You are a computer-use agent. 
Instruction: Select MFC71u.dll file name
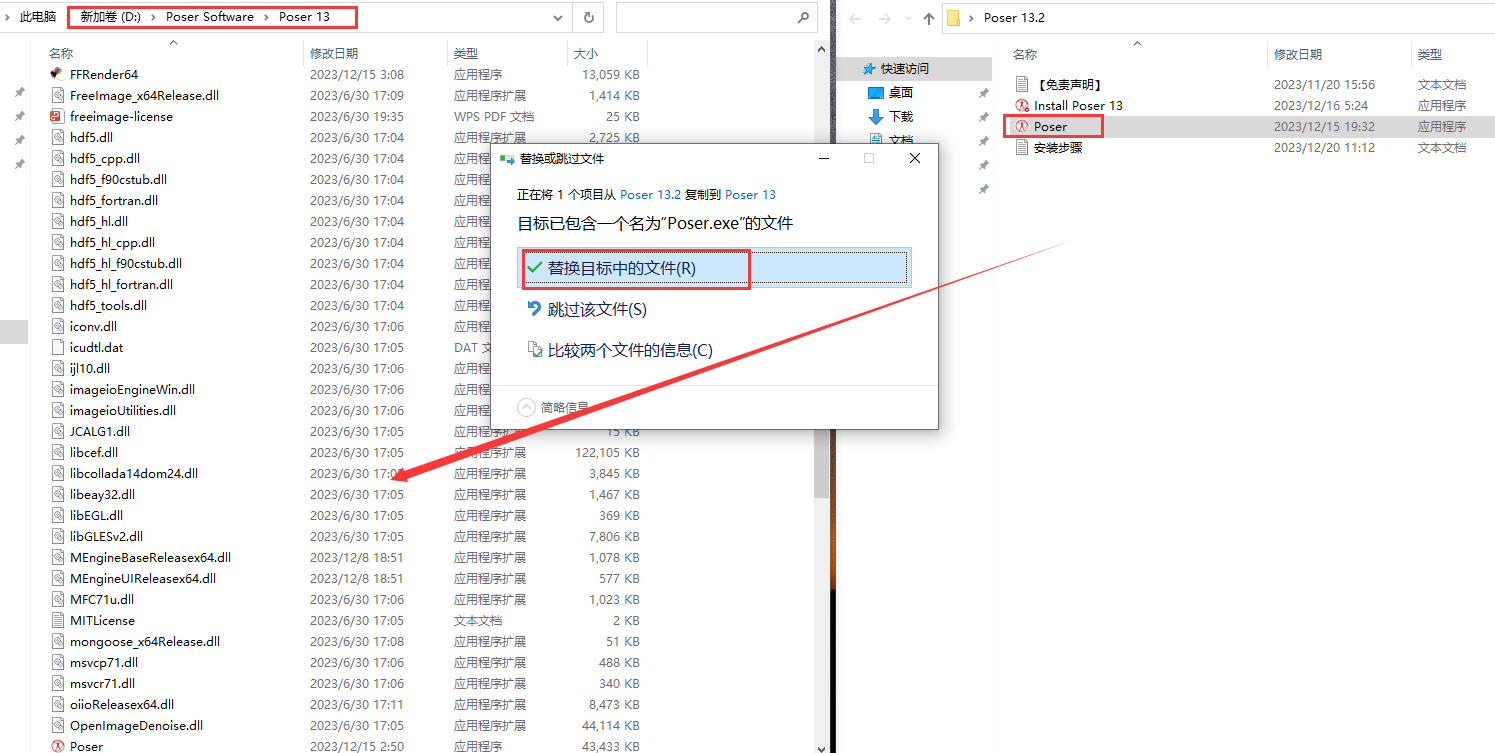tap(102, 599)
